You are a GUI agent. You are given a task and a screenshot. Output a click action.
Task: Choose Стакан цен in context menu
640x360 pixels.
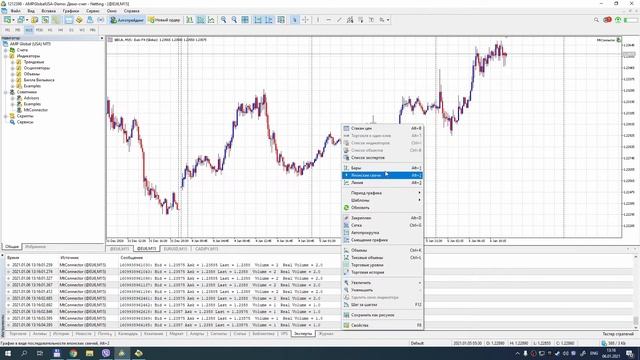[x=382, y=128]
